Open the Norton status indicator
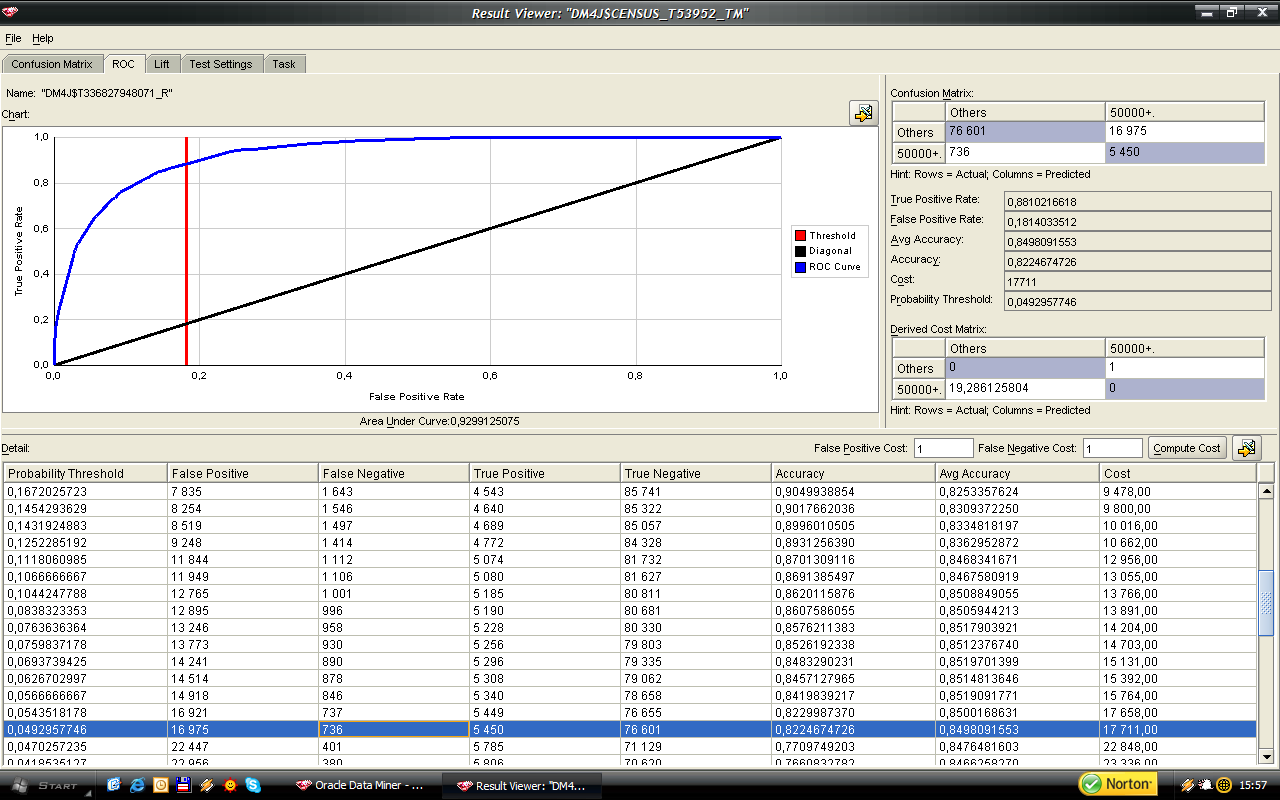Image resolution: width=1280 pixels, height=800 pixels. (x=1117, y=784)
